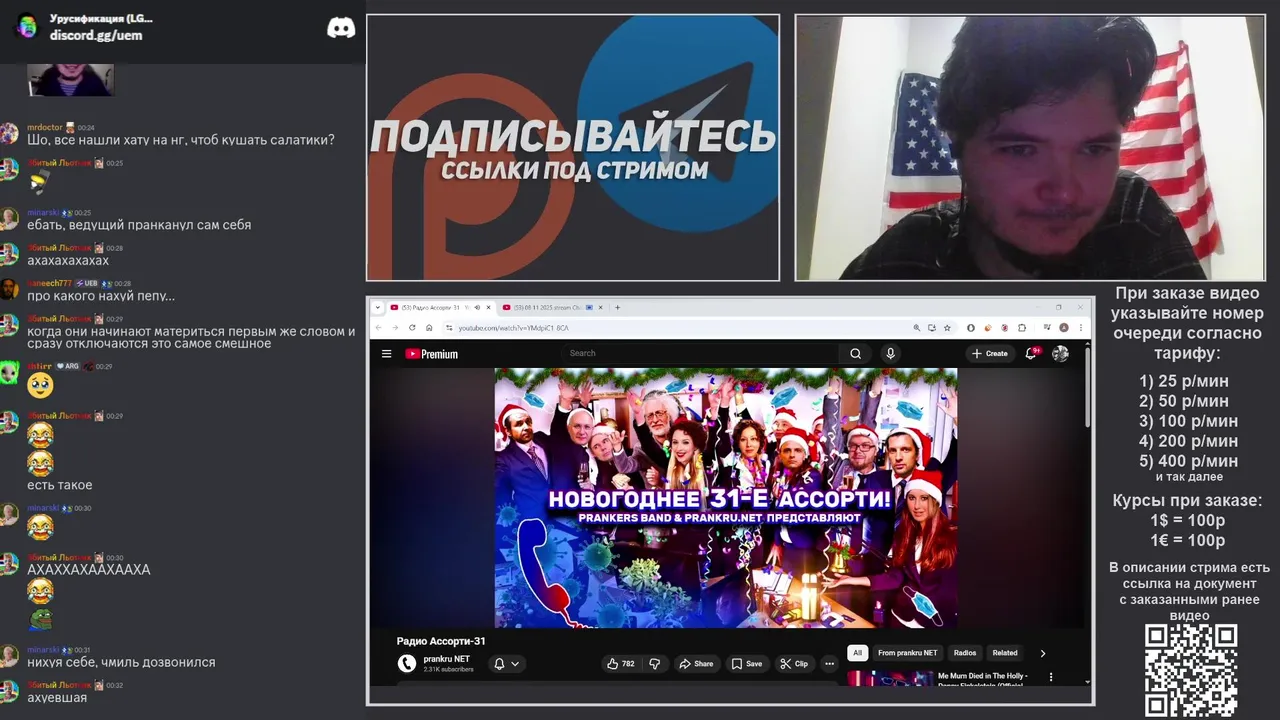The height and width of the screenshot is (720, 1280).
Task: Open options for Me Mum Died video
Action: (x=1050, y=677)
